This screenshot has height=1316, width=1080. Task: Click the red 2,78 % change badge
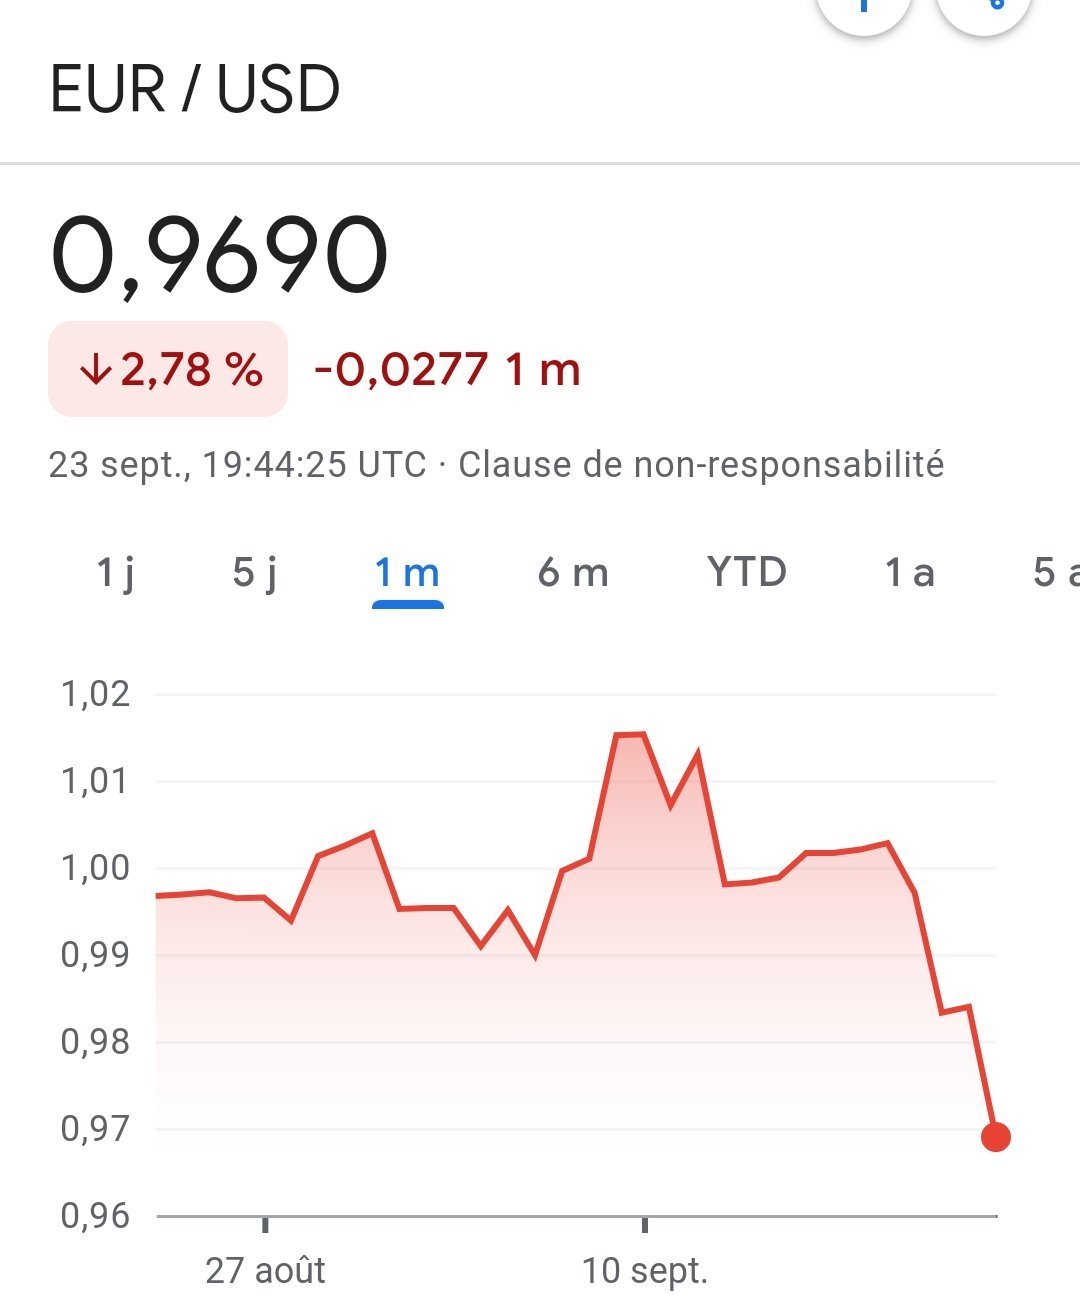point(168,369)
